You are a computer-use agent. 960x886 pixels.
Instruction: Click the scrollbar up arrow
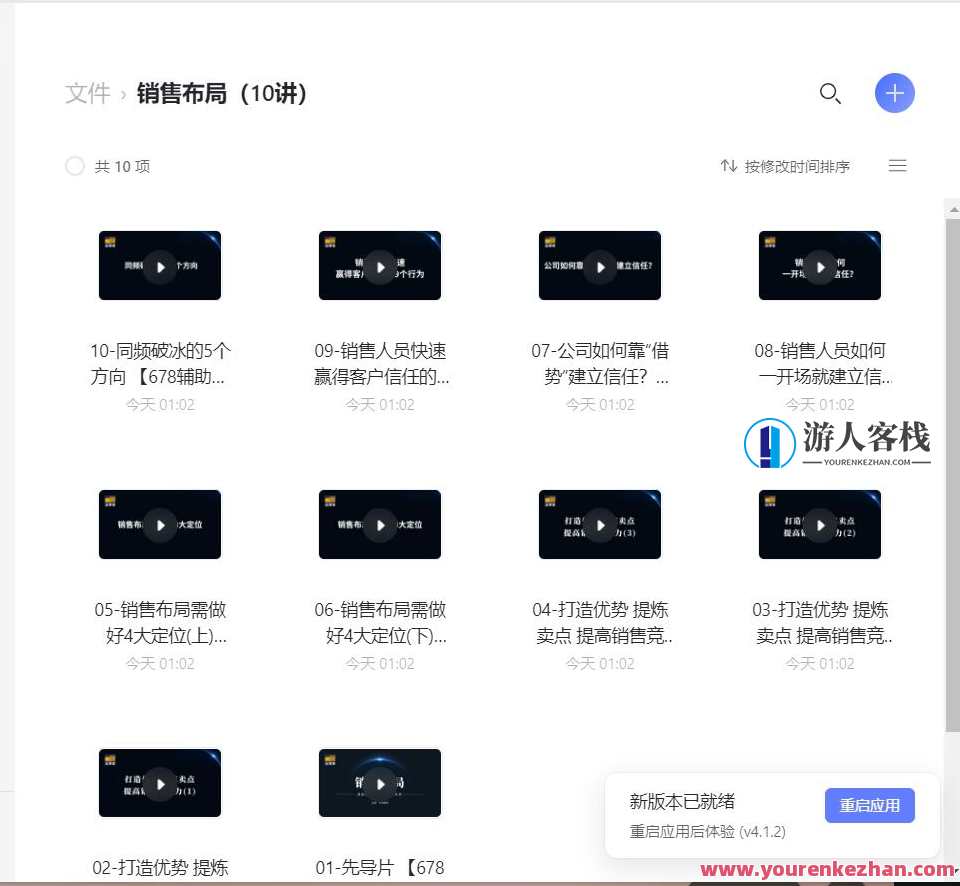952,208
